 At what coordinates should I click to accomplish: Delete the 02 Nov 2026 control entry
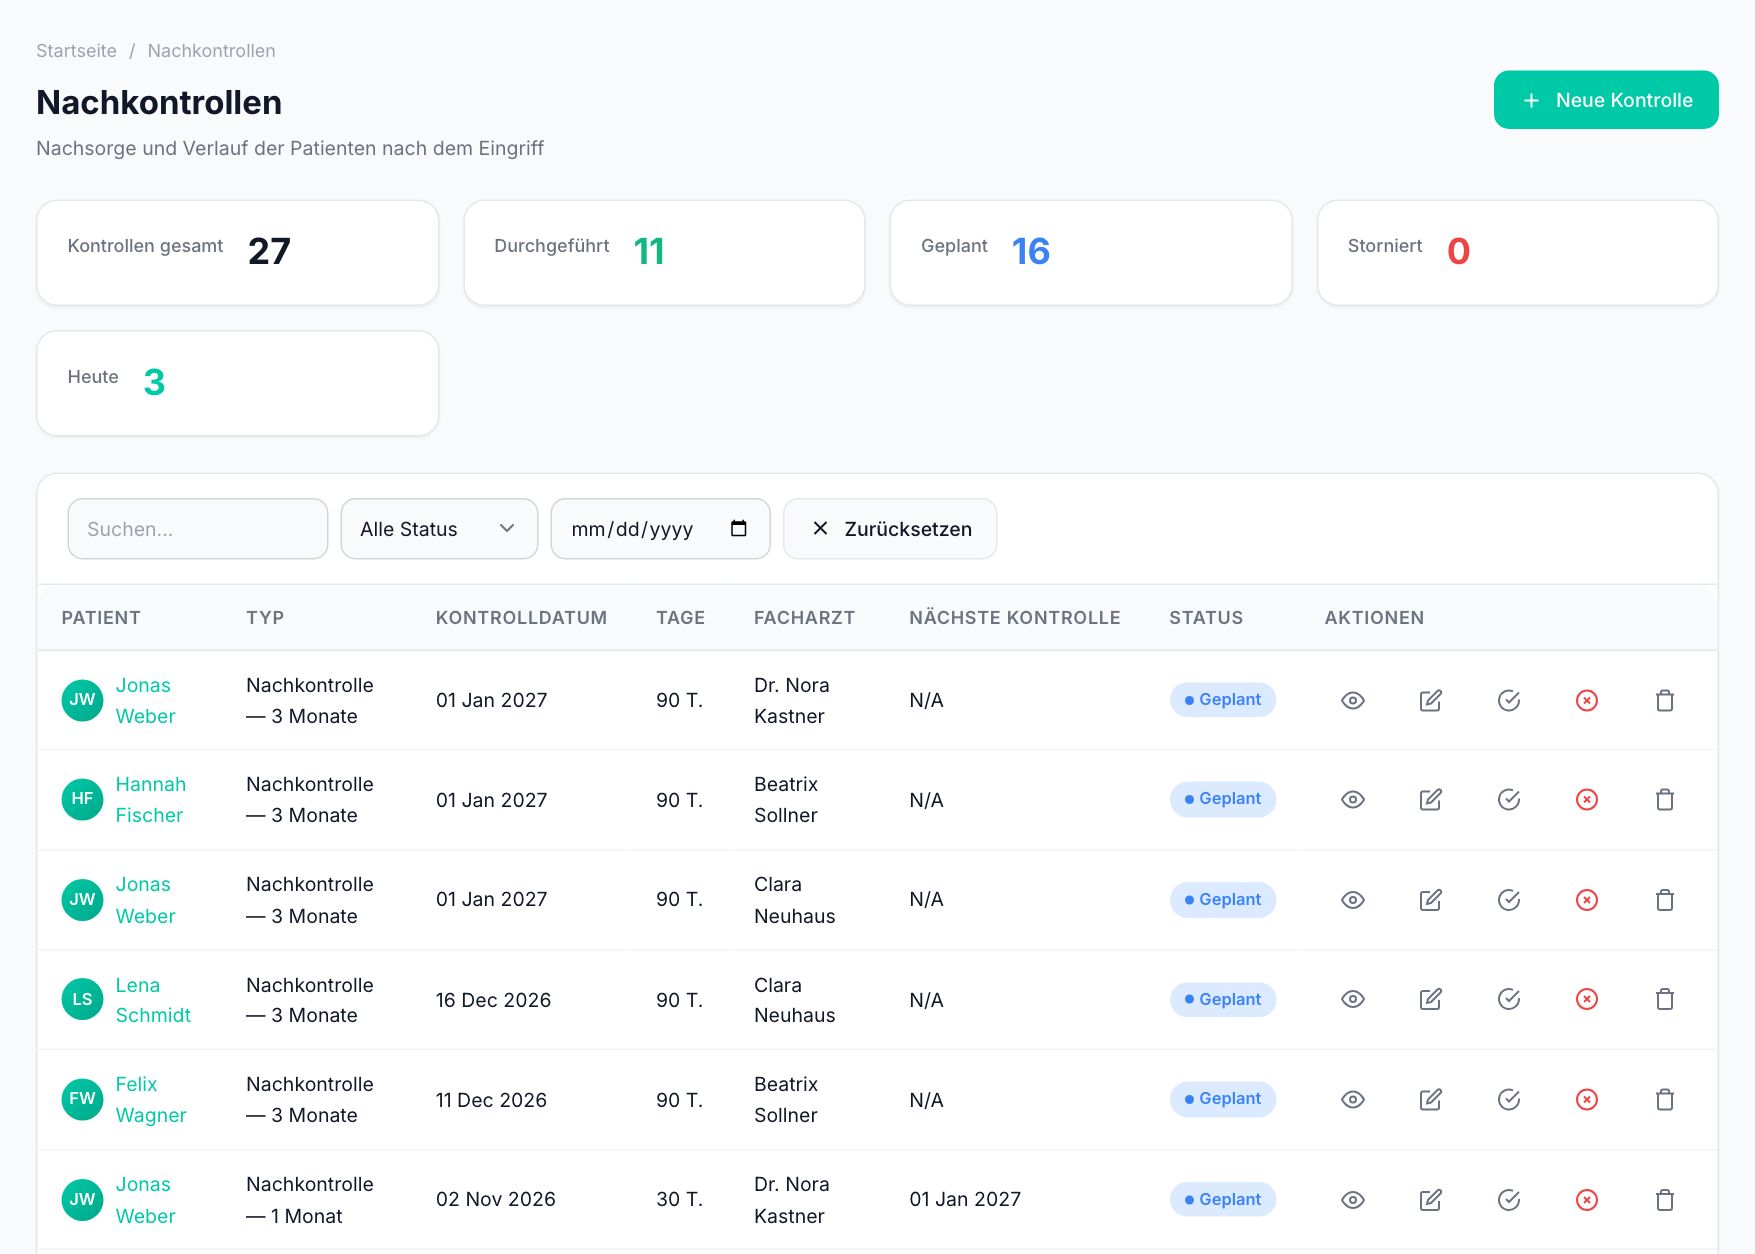1664,1199
